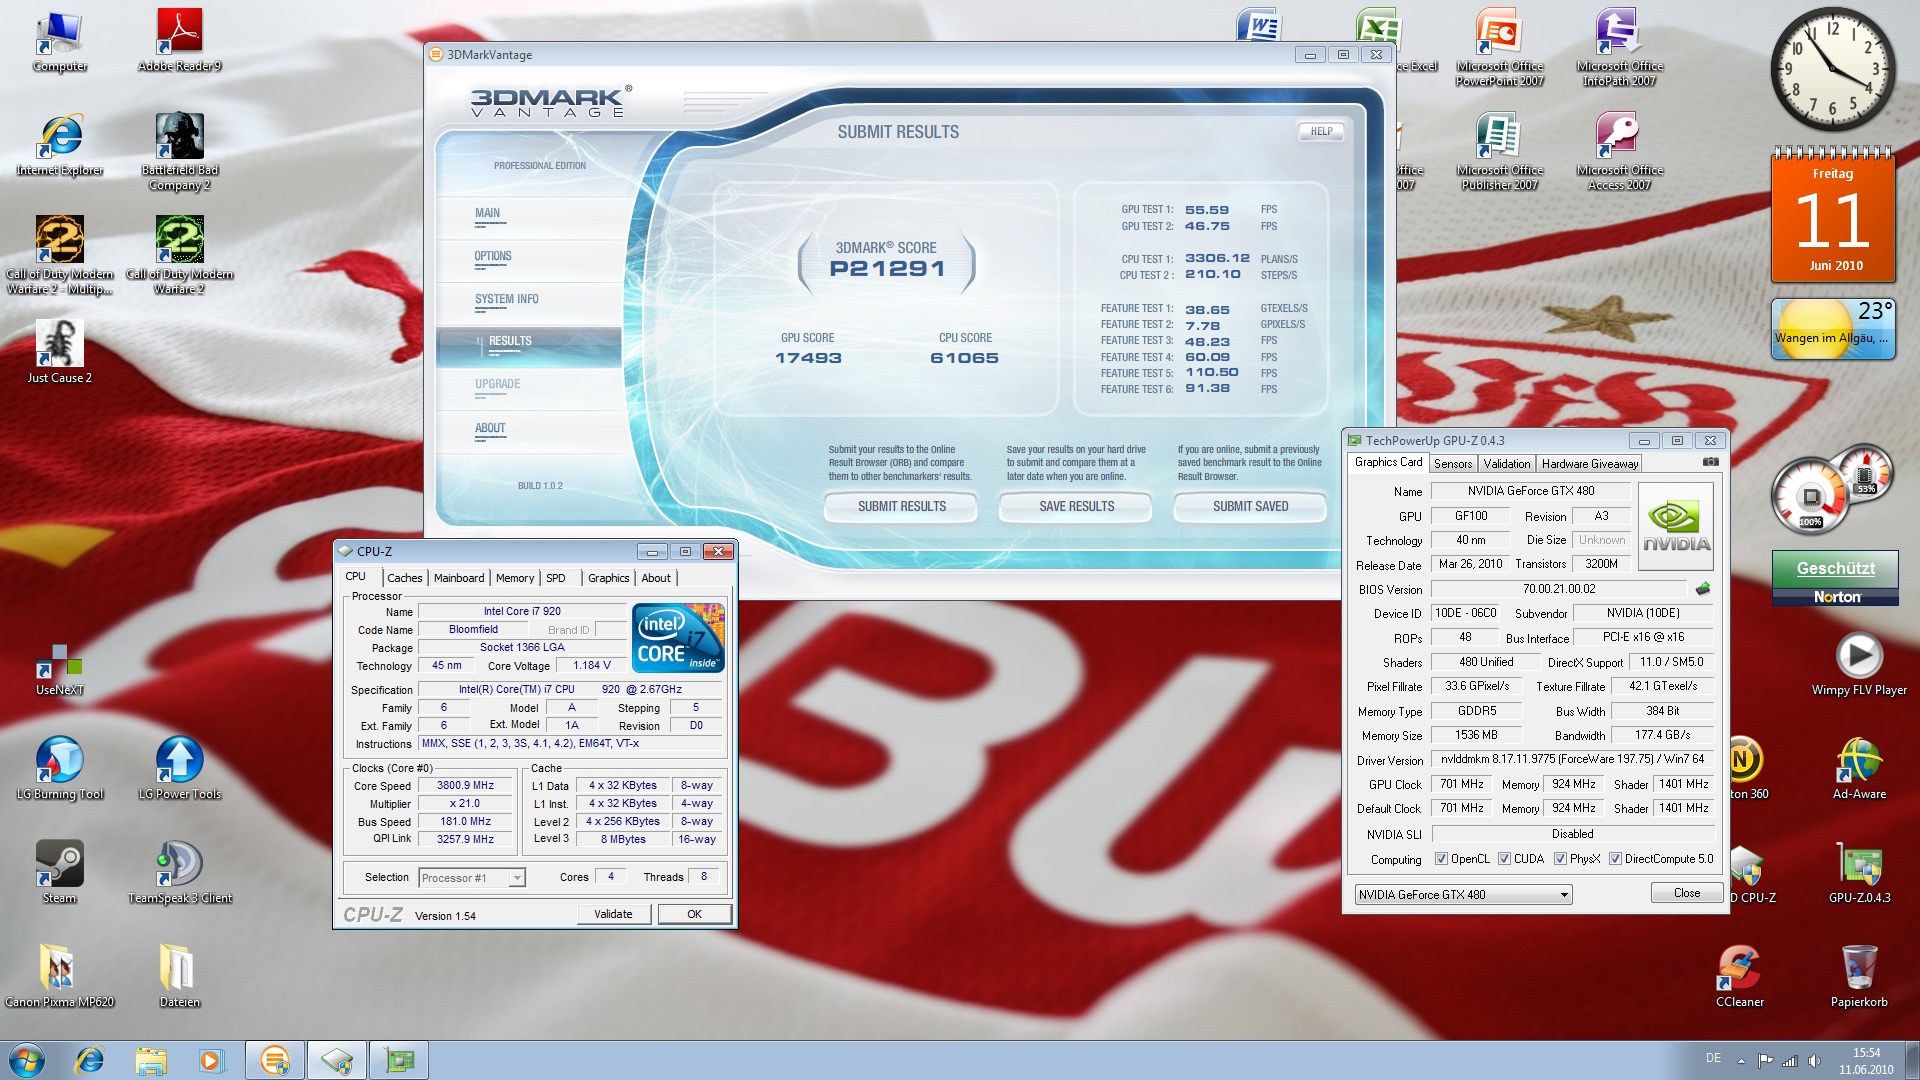
Task: Open Canon Pixma MP620 folder icon
Action: click(x=60, y=977)
